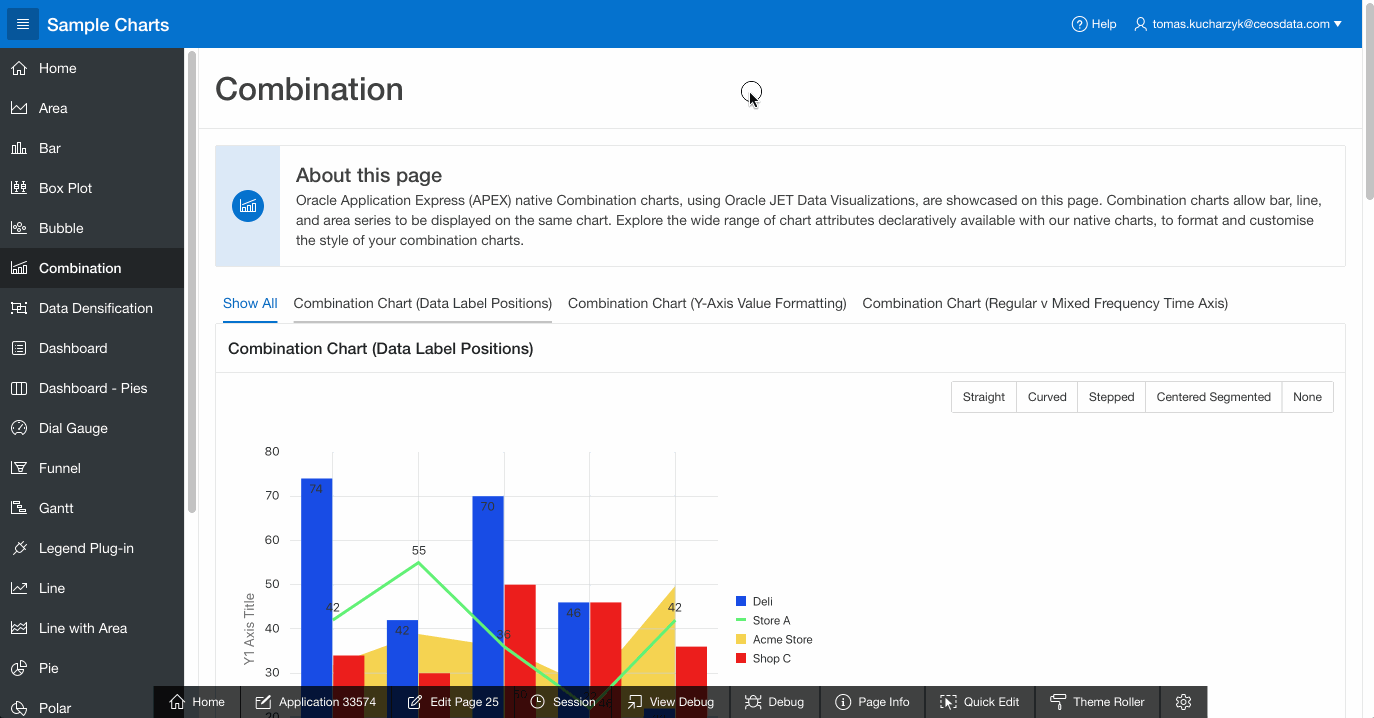Switch to the Show All tab
Screen dimensions: 1374x718
click(x=250, y=303)
